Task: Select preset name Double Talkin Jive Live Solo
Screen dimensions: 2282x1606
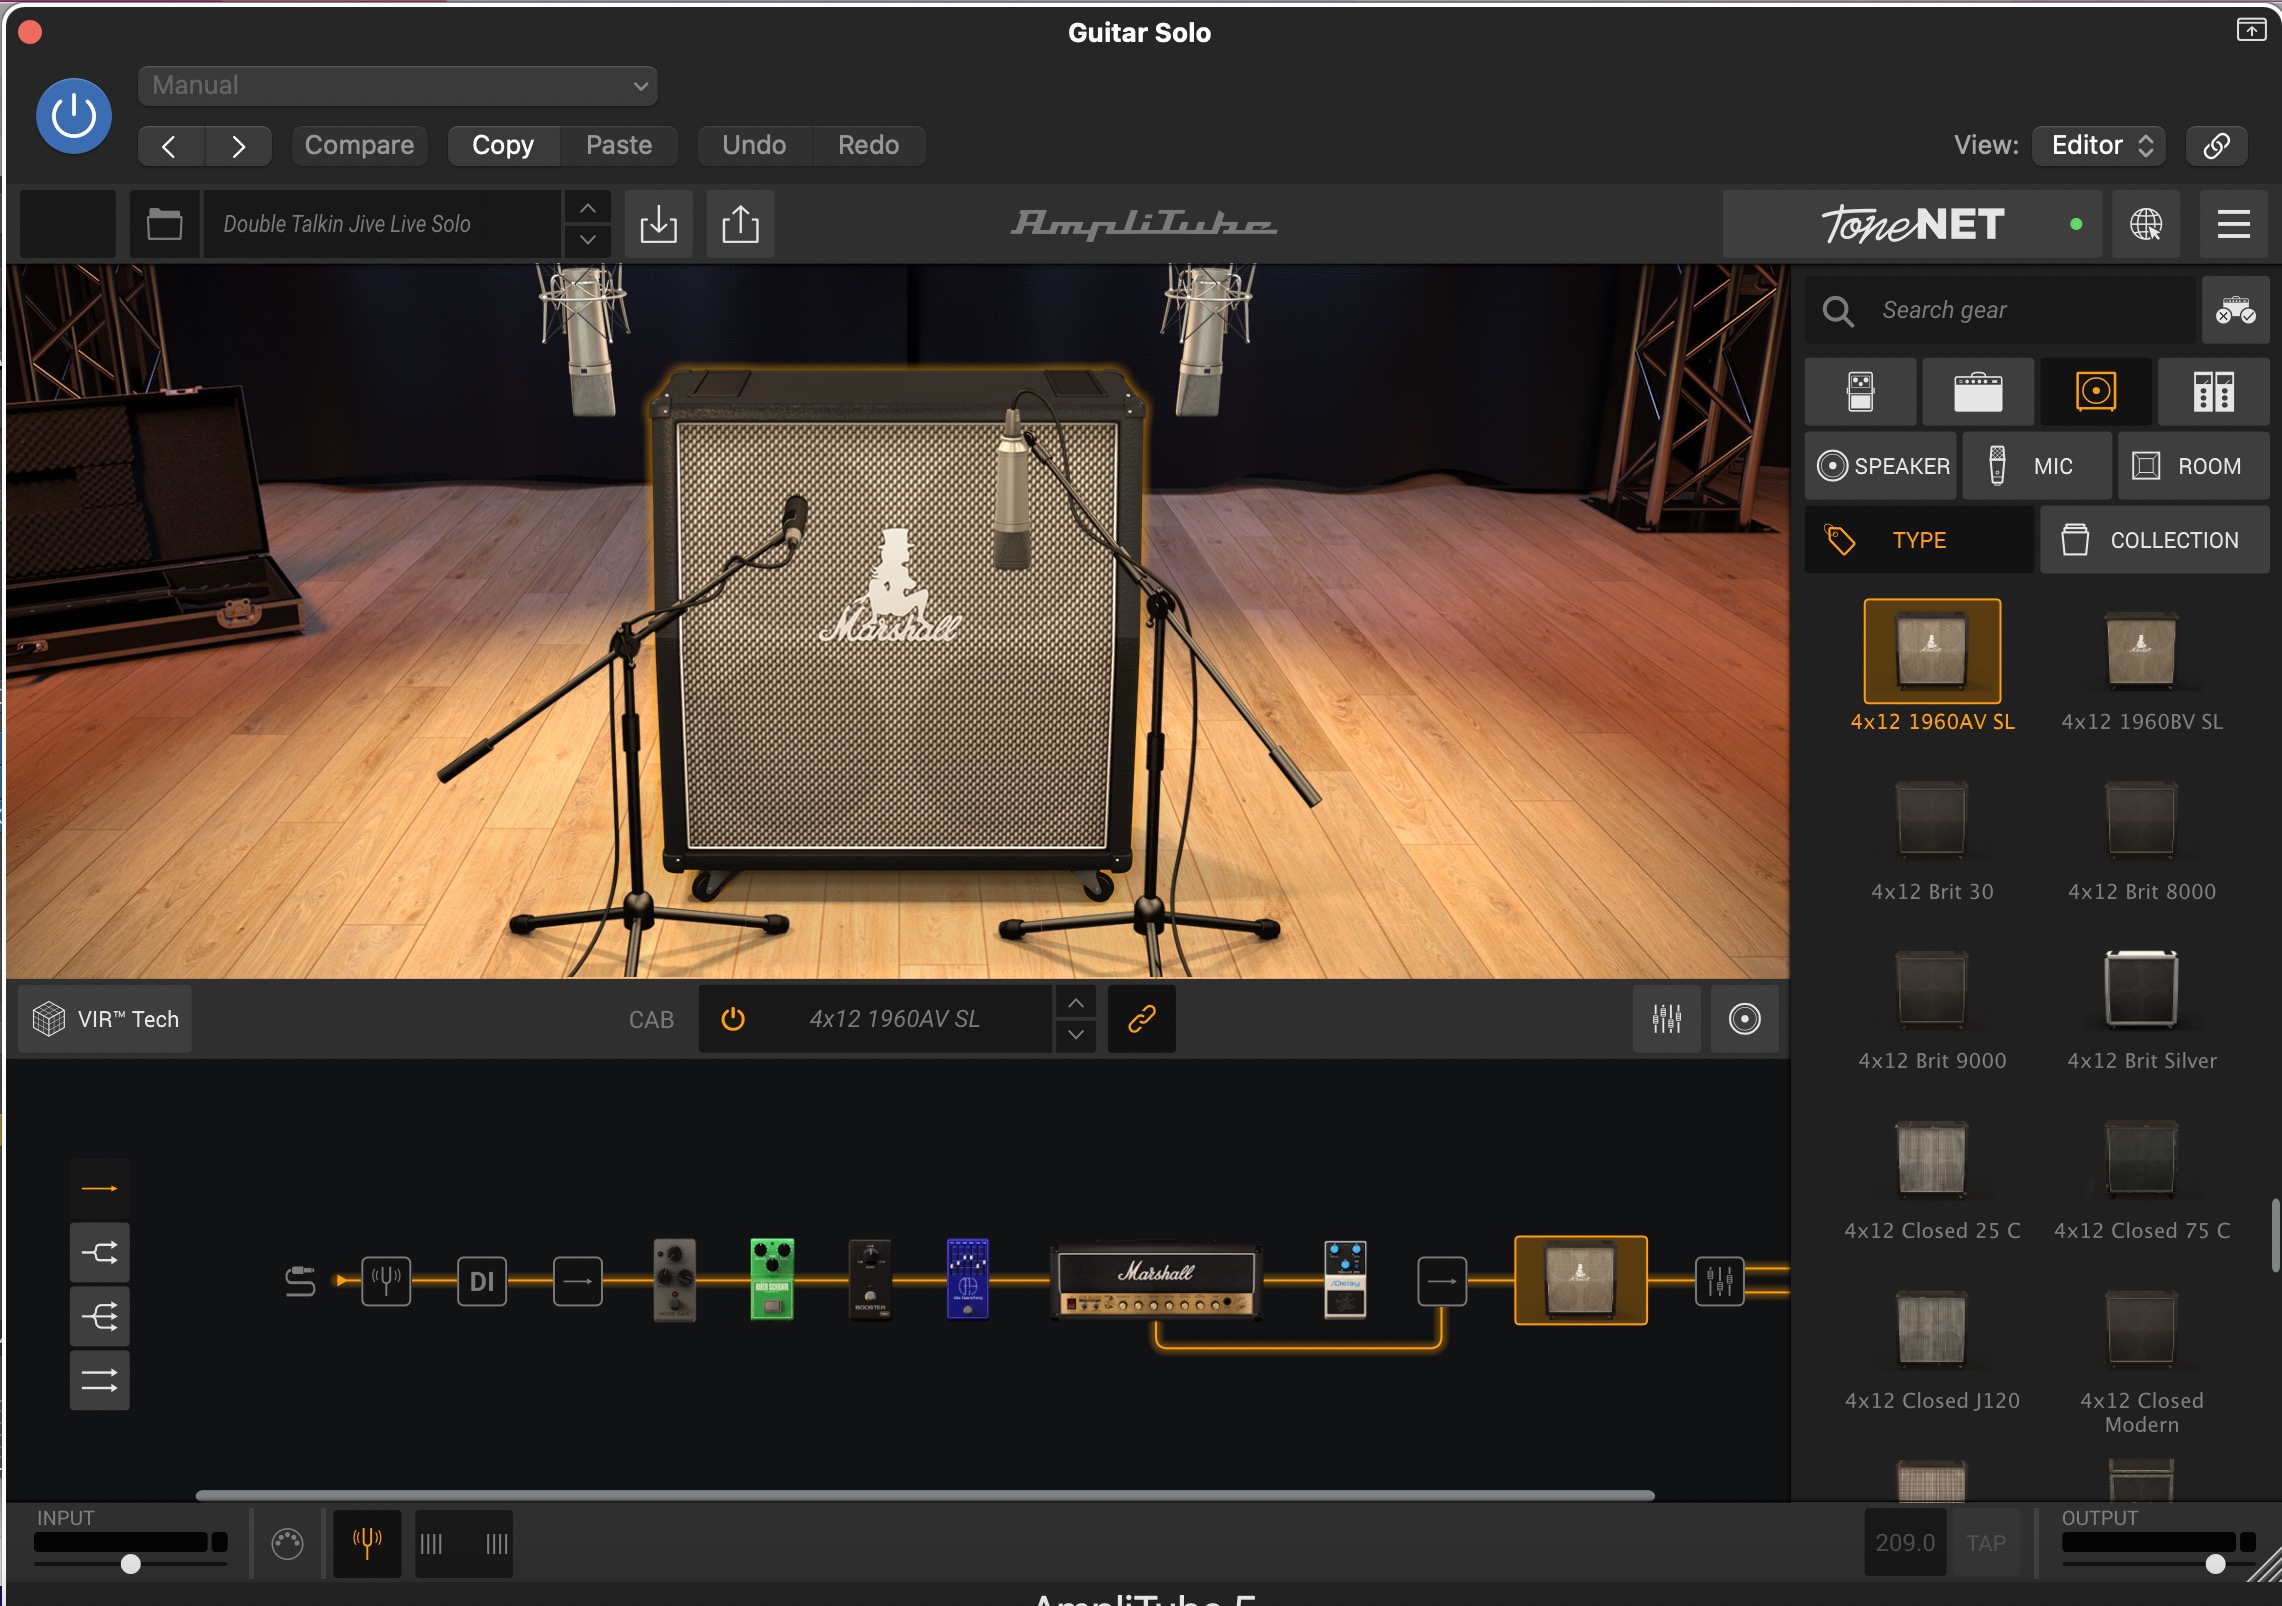Action: coord(381,224)
